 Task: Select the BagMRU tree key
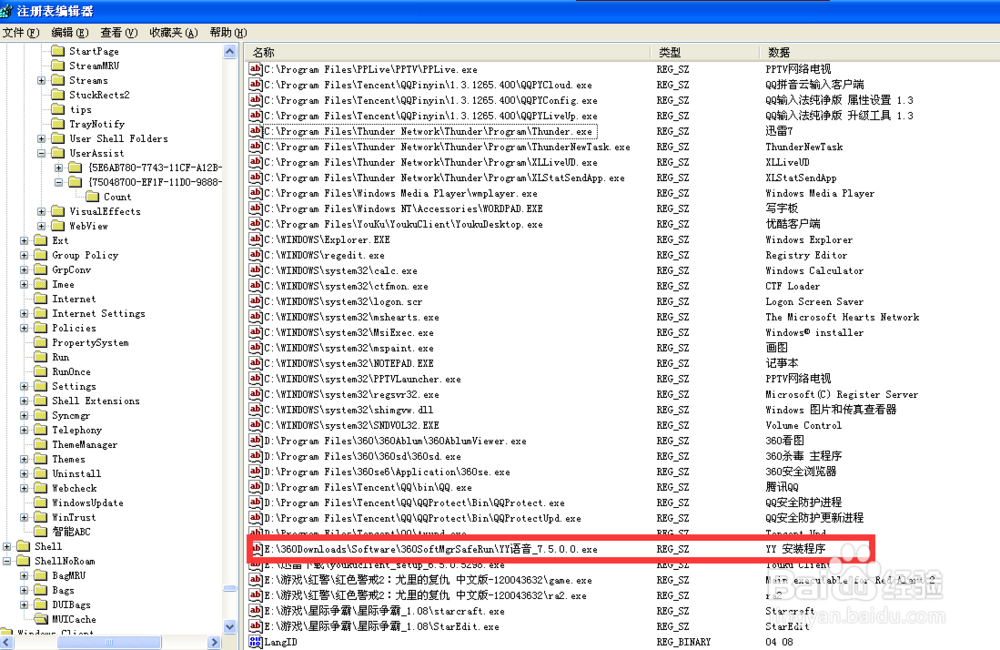69,575
